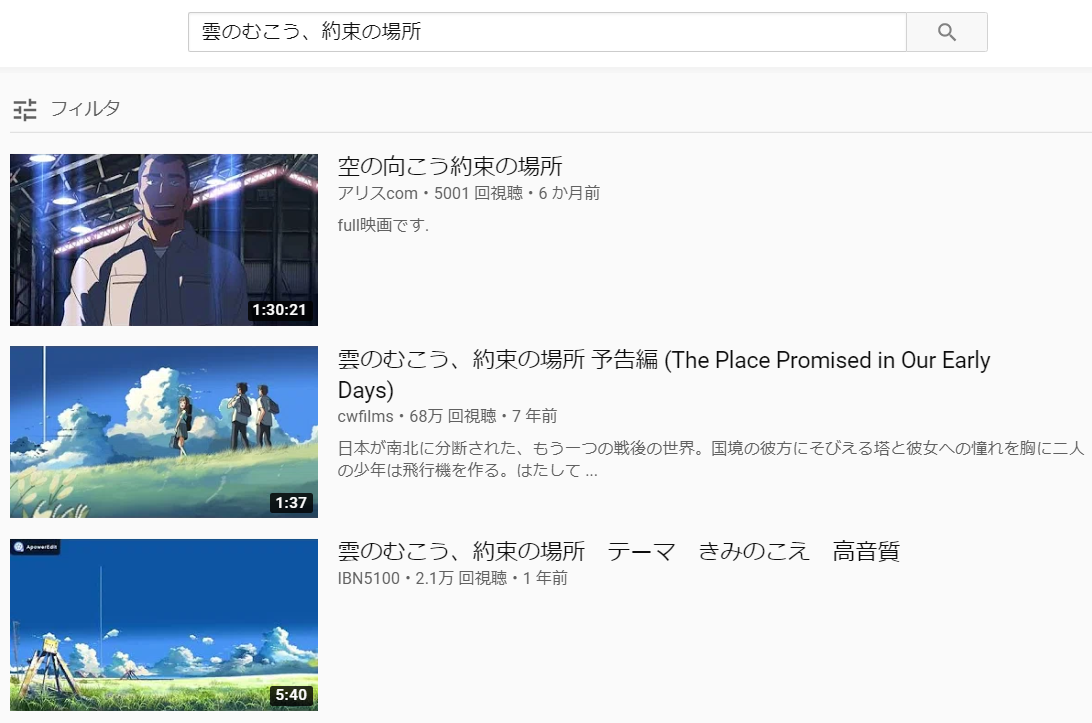Open the 予告編 trailer video title

664,375
